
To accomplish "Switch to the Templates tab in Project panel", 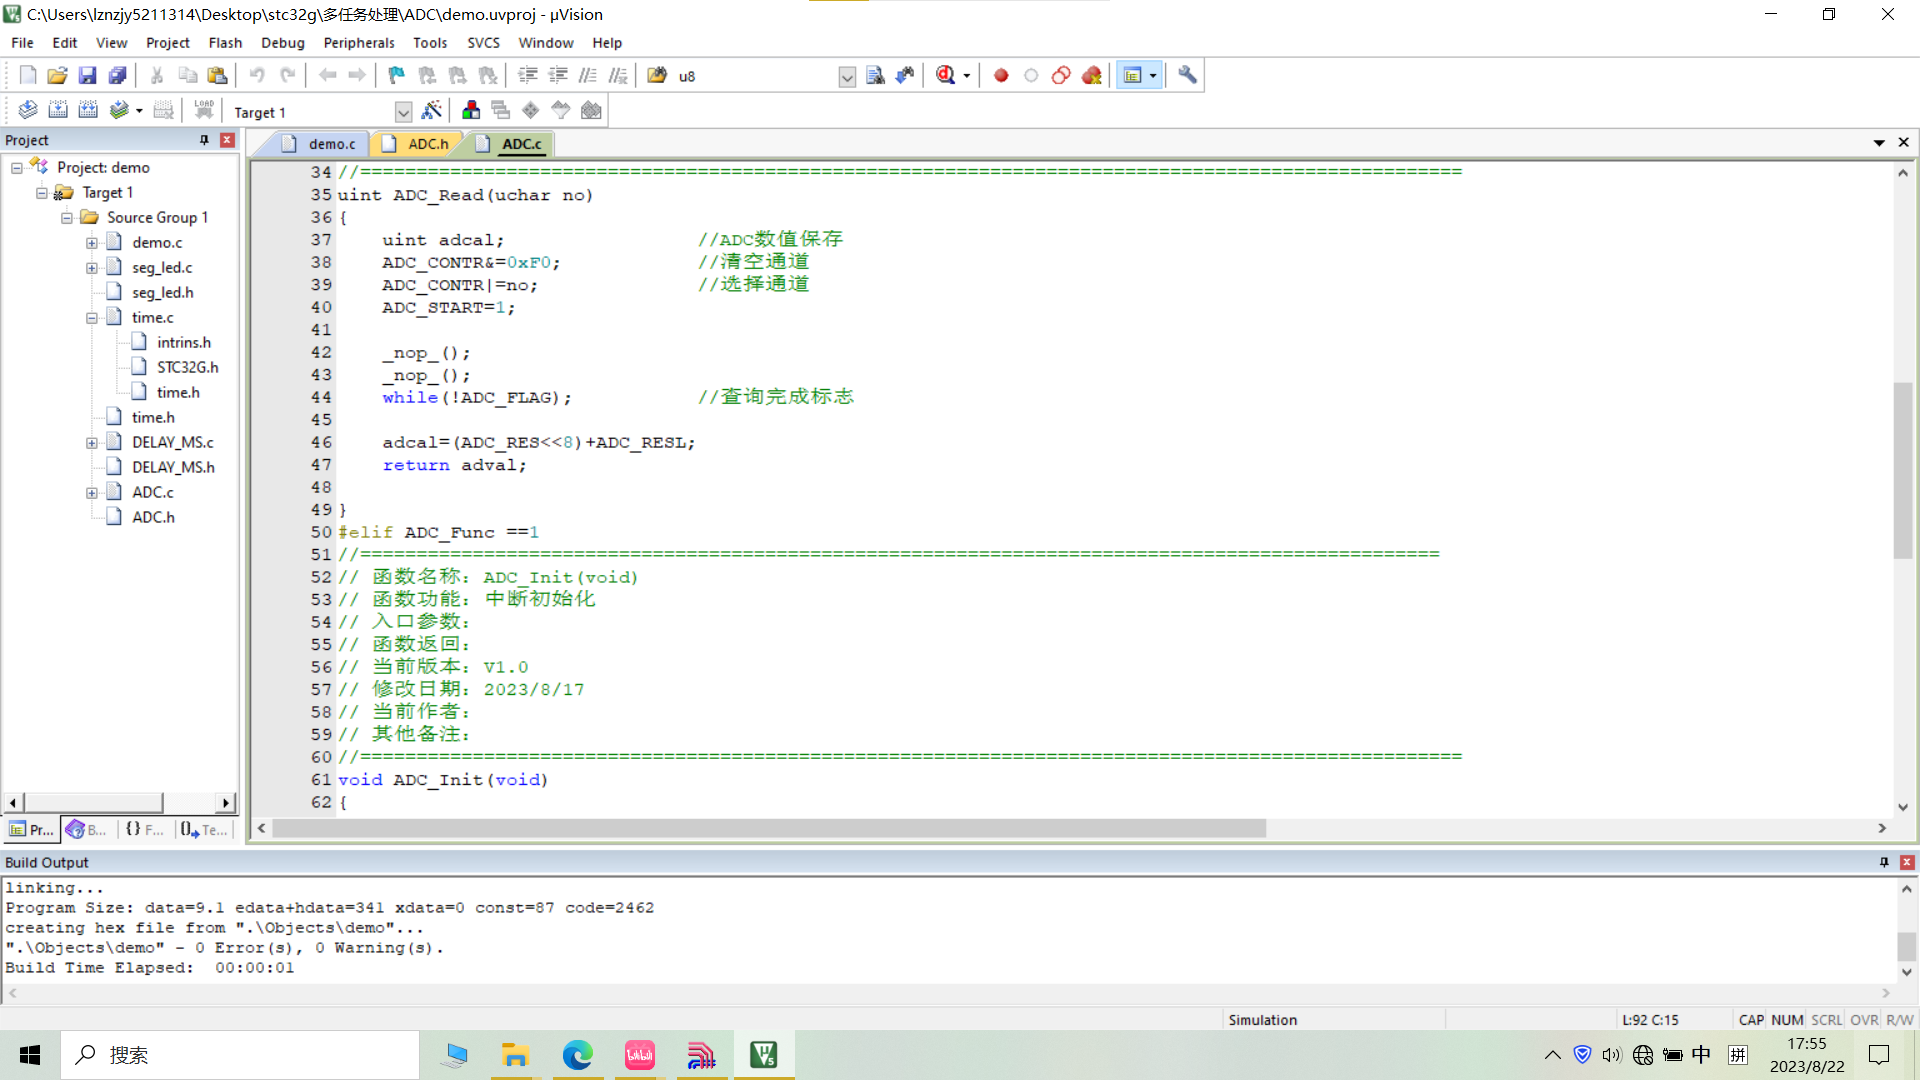I will tap(204, 829).
